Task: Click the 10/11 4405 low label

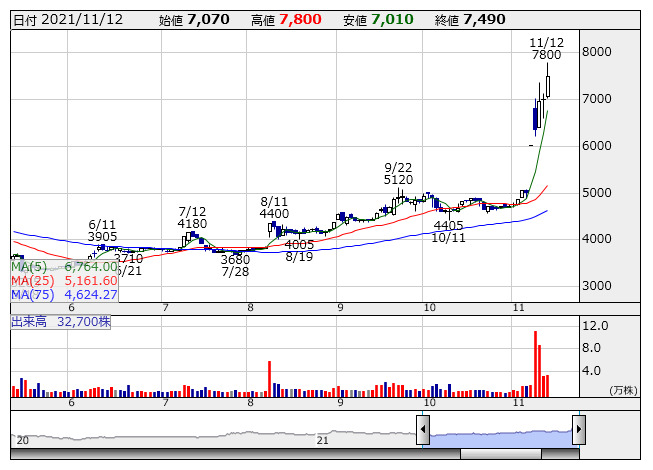Action: coord(450,231)
